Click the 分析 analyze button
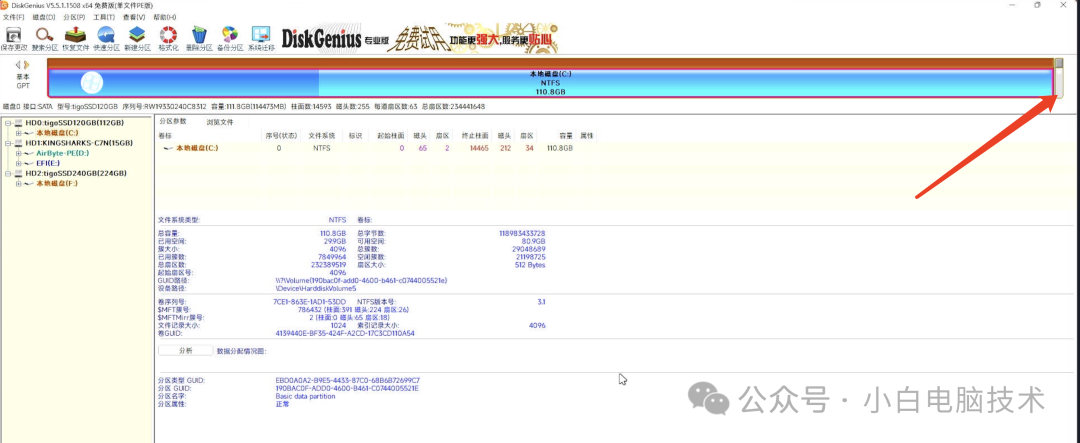Screen dimensions: 1080x443 coord(186,351)
